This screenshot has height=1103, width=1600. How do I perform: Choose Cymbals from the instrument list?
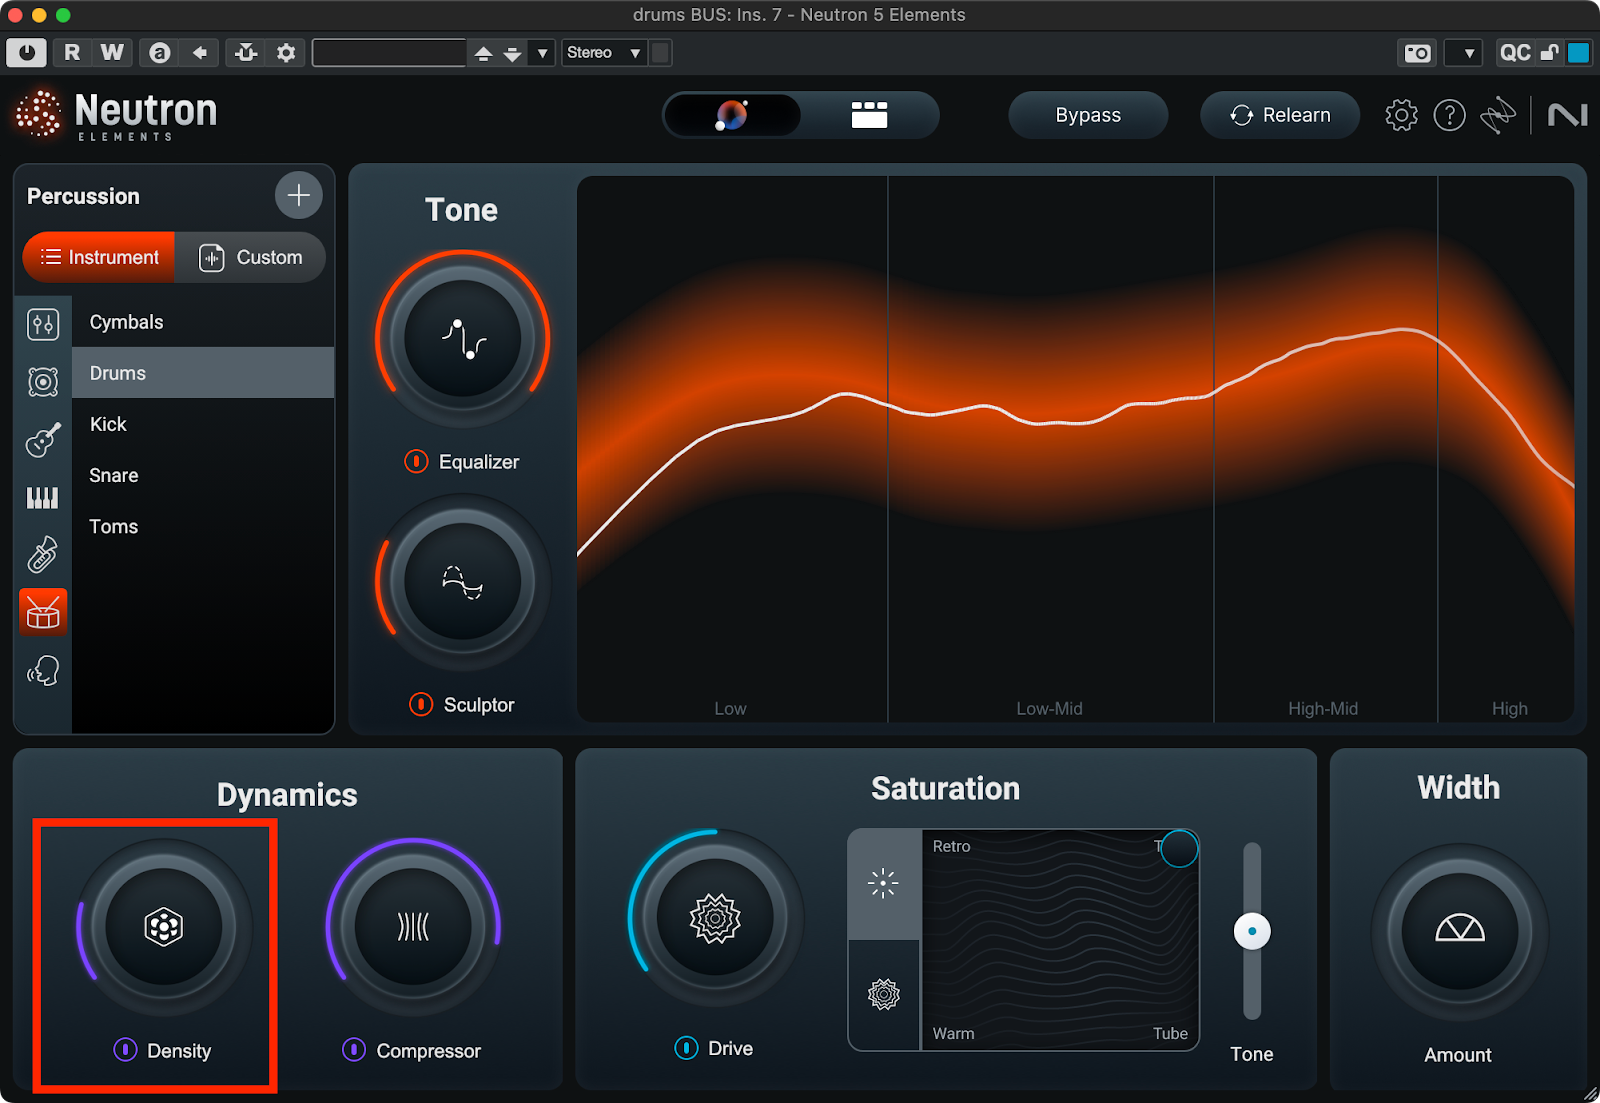coord(203,322)
